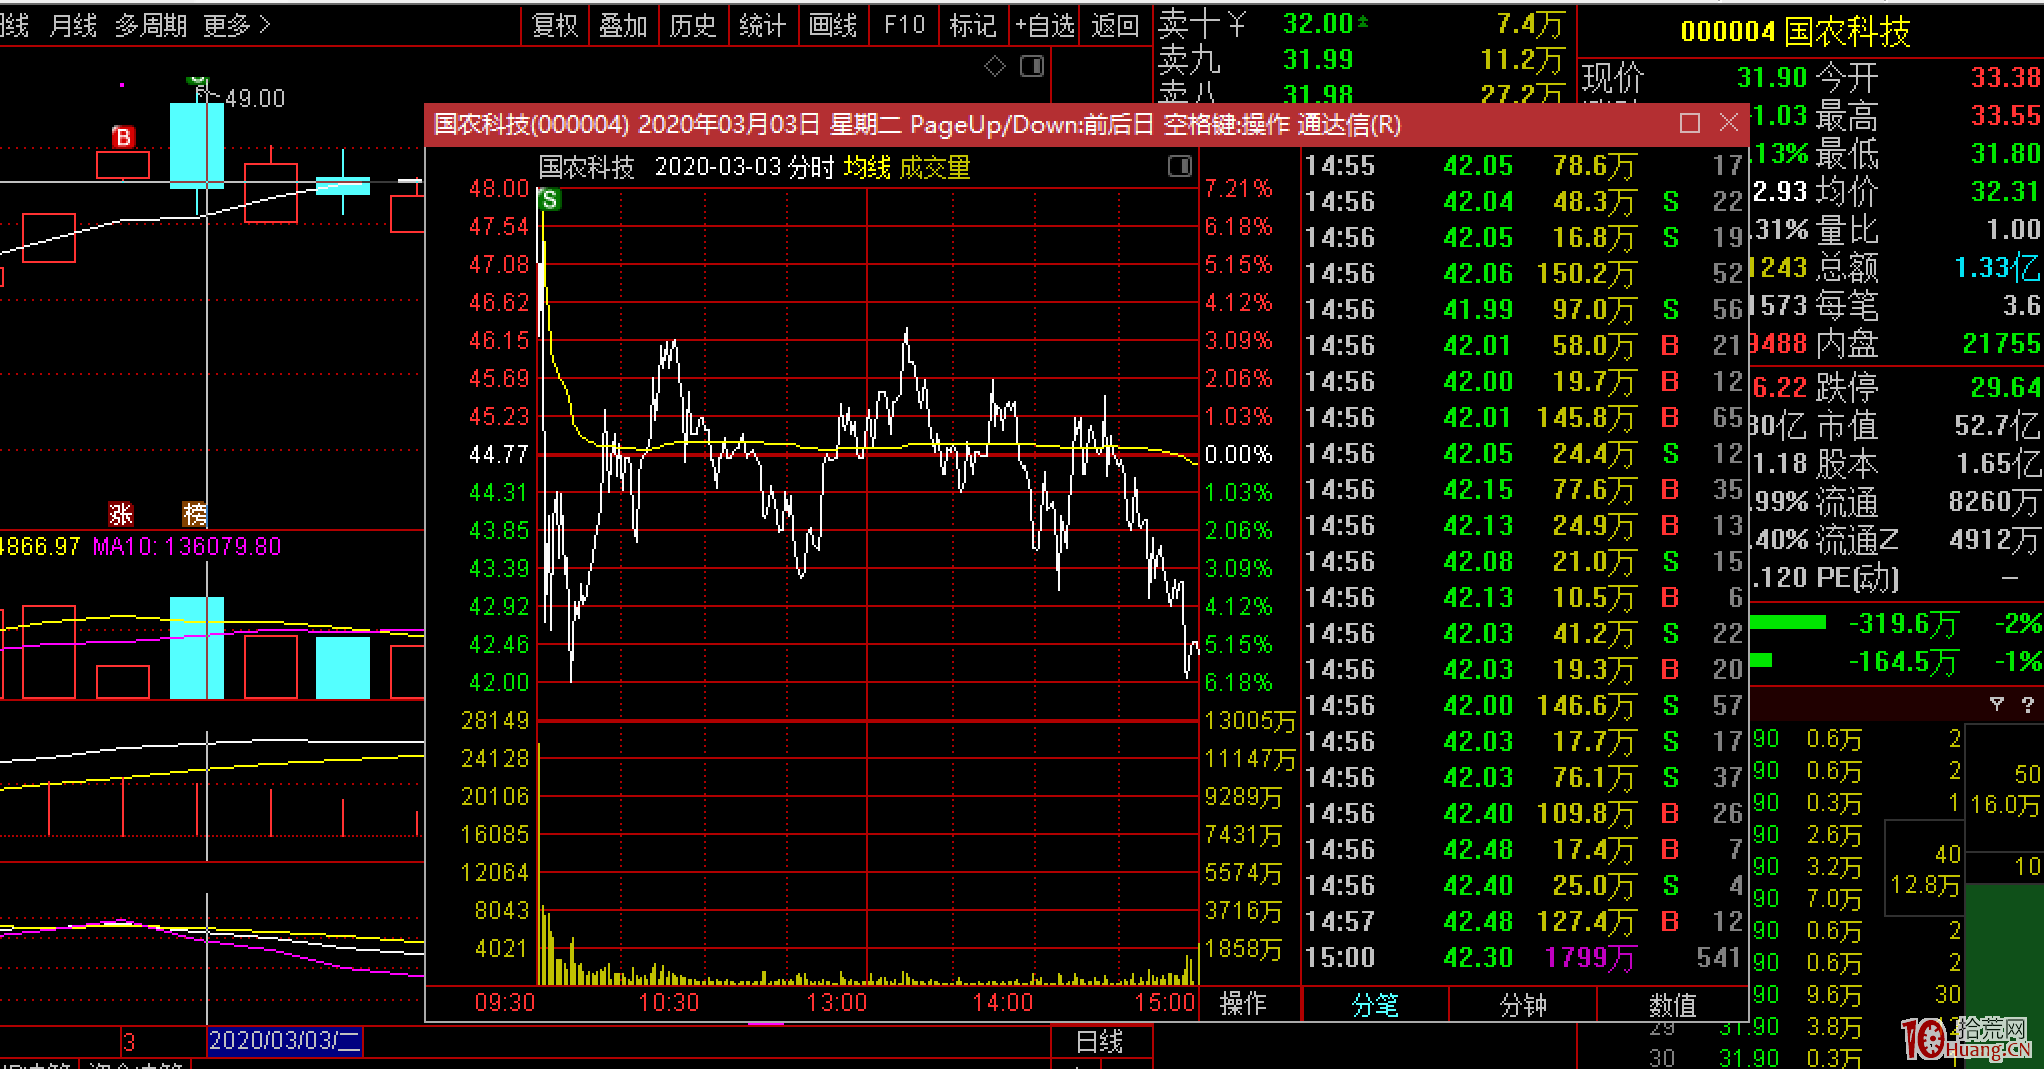
Task: Click the 7.21% top percentage label
Action: [x=1239, y=189]
